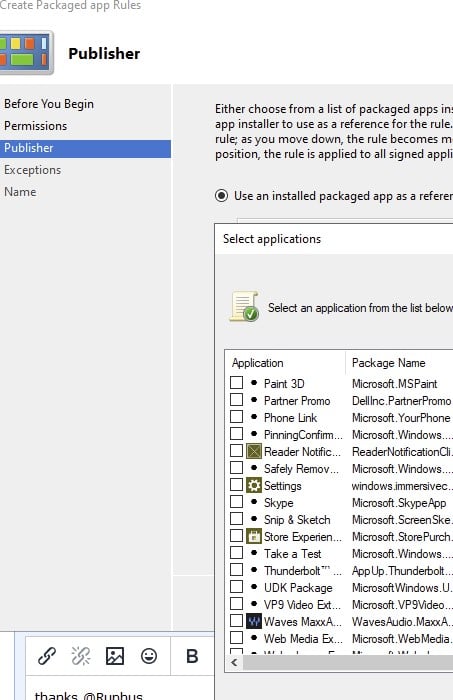Click the Publisher wizard header icon
The width and height of the screenshot is (453, 700).
tap(26, 53)
